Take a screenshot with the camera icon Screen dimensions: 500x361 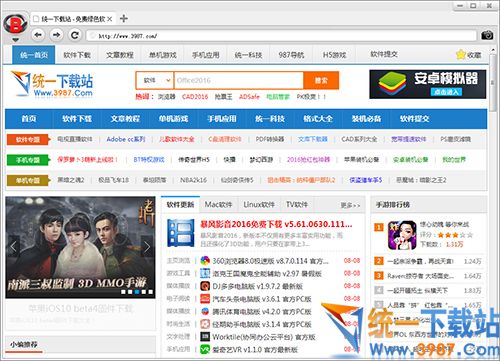pos(487,35)
